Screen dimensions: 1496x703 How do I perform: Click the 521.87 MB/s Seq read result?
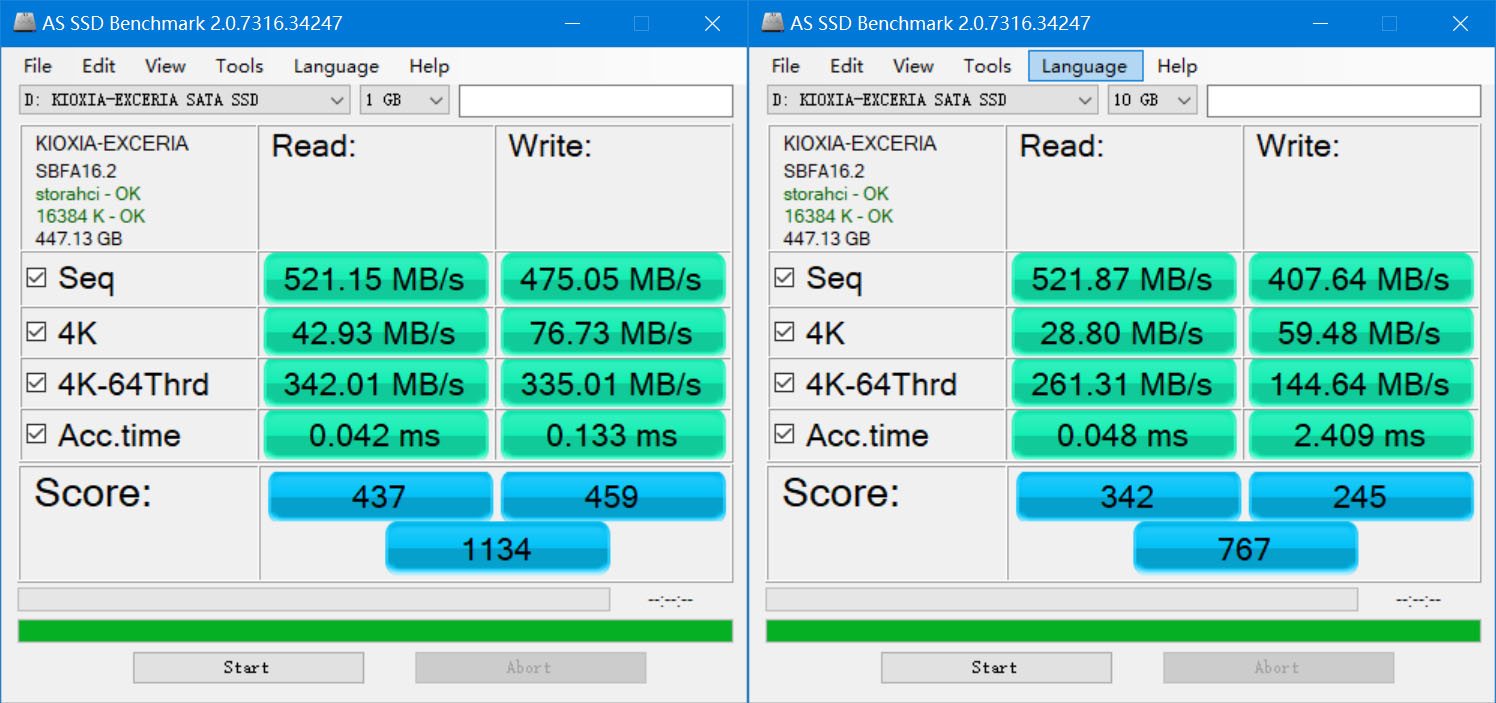click(1123, 279)
